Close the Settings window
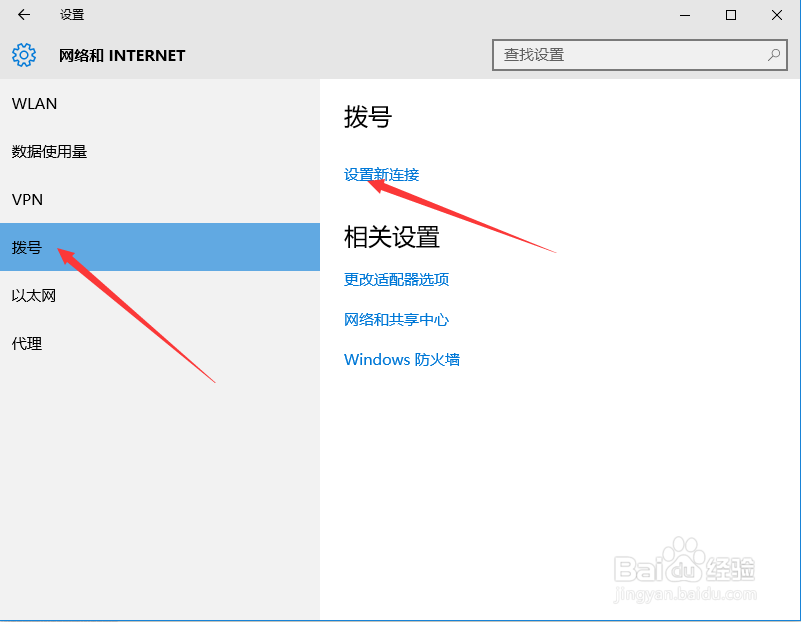801x622 pixels. [777, 15]
